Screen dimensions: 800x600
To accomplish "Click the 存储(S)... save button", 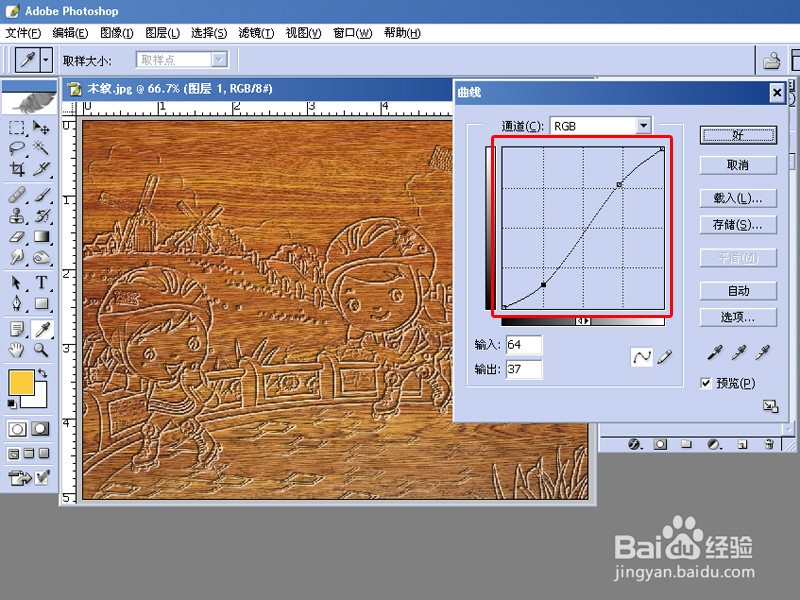I will point(738,225).
